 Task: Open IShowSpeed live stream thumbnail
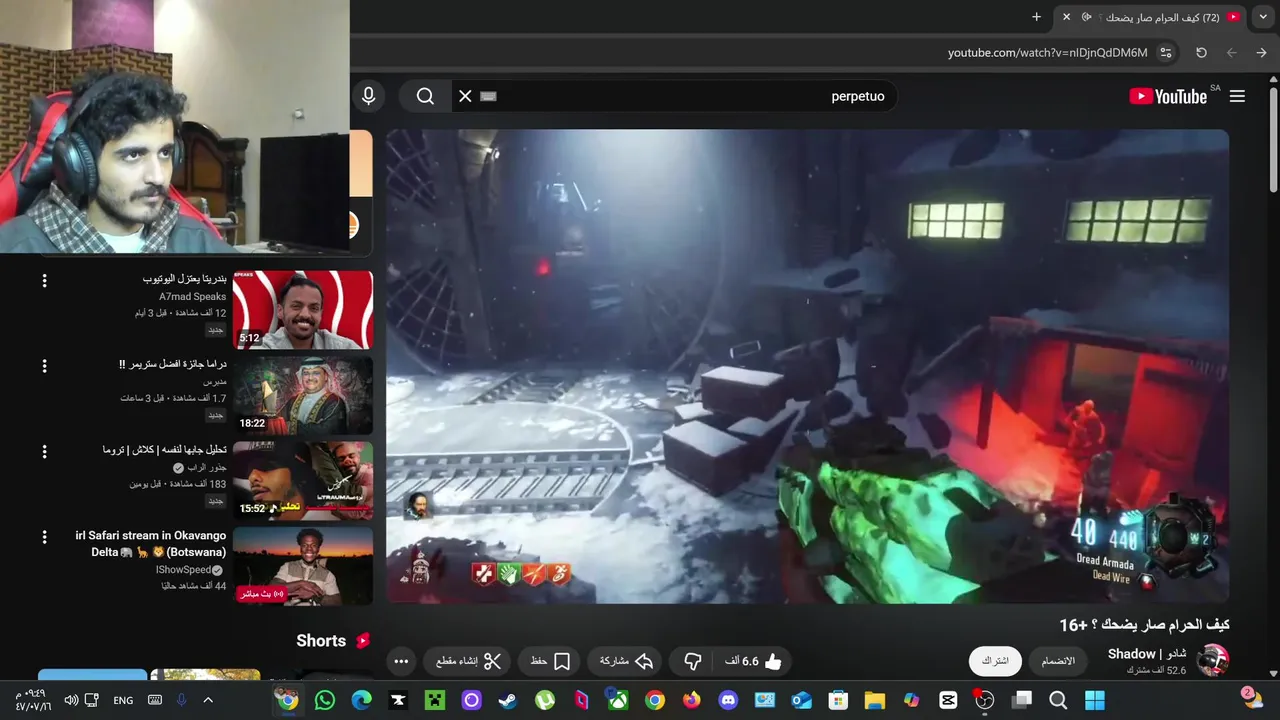tap(303, 566)
